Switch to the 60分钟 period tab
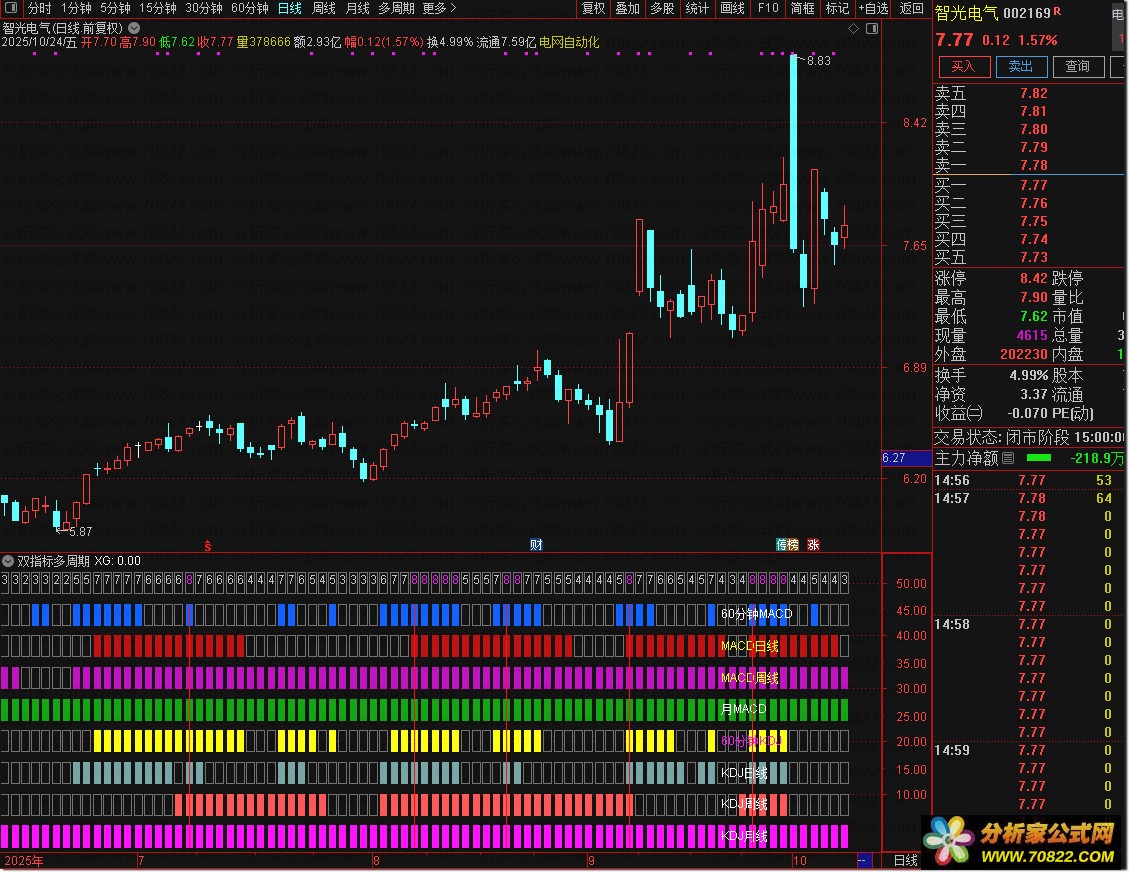1131x873 pixels. pyautogui.click(x=250, y=8)
